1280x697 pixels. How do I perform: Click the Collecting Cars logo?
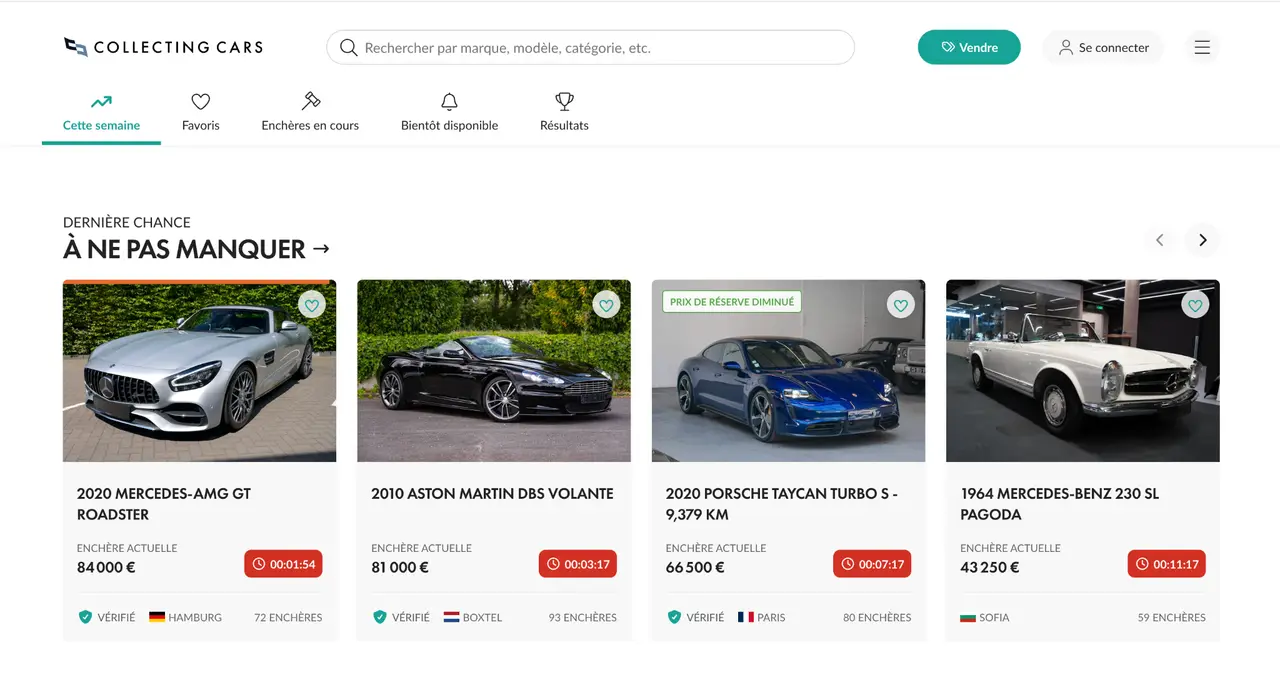(163, 47)
